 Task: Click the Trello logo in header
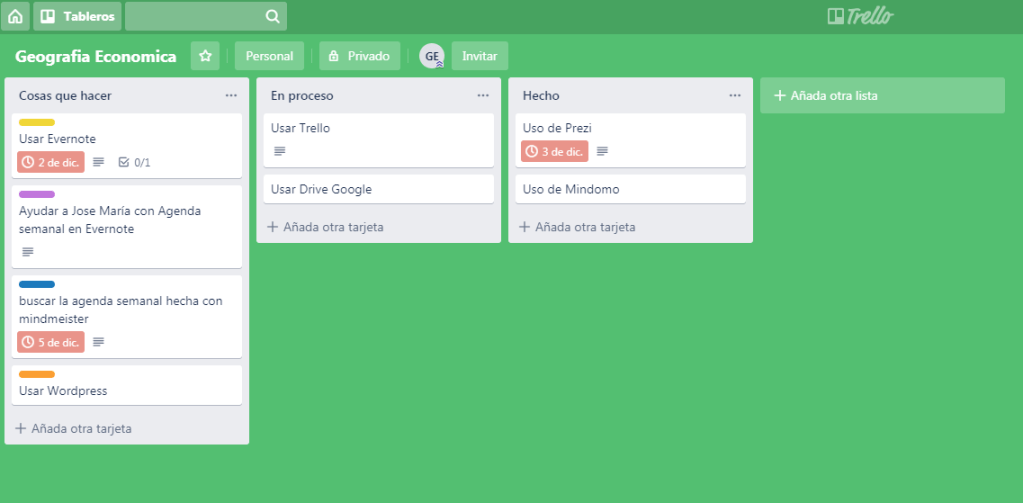point(860,16)
